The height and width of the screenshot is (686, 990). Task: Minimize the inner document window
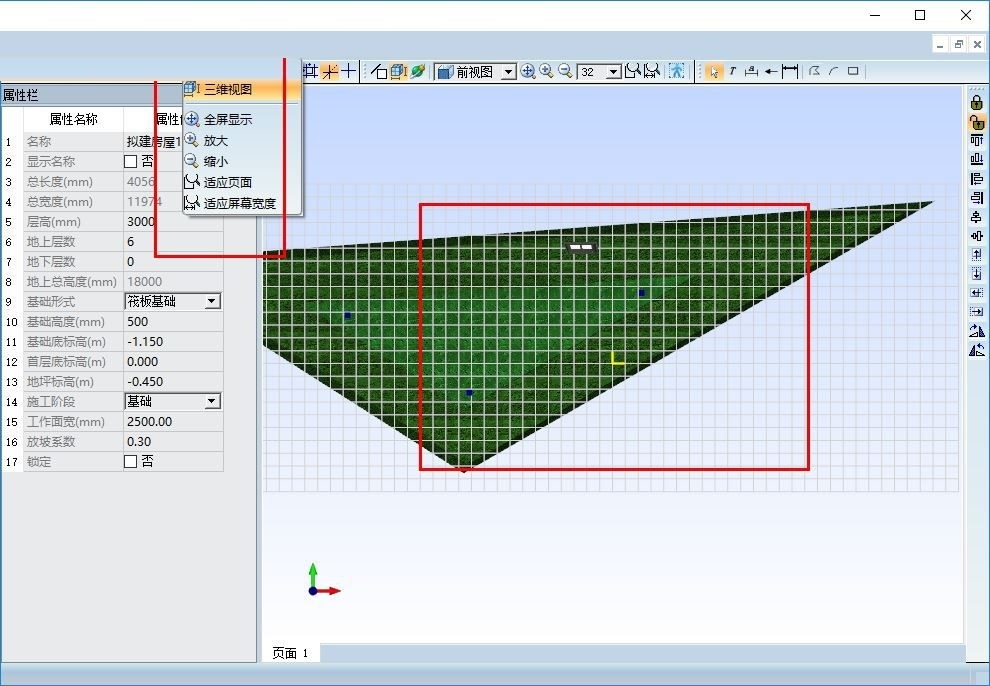pos(940,44)
